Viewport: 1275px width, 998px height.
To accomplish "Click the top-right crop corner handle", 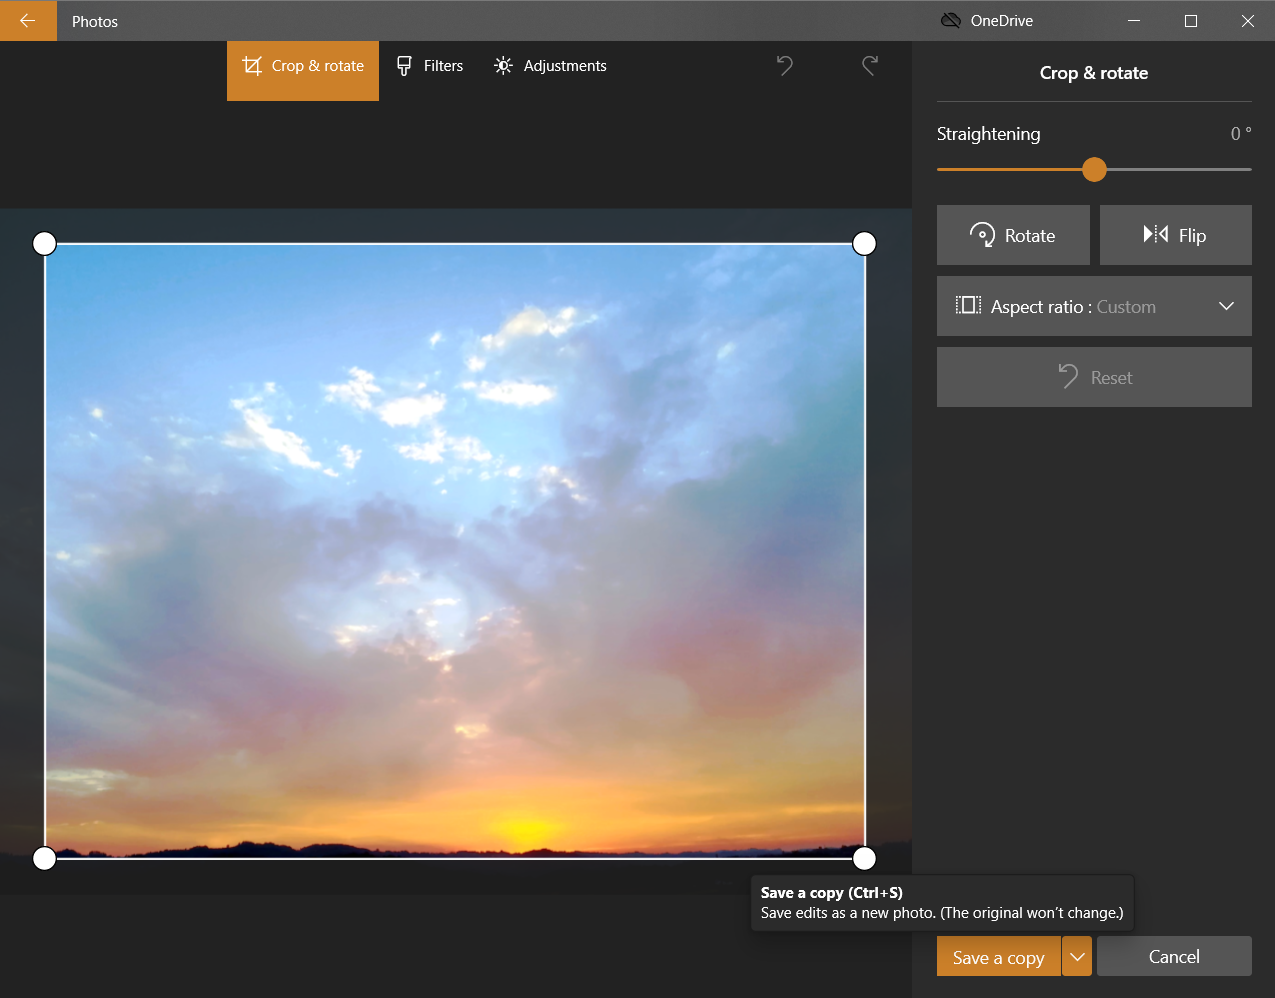I will point(864,244).
